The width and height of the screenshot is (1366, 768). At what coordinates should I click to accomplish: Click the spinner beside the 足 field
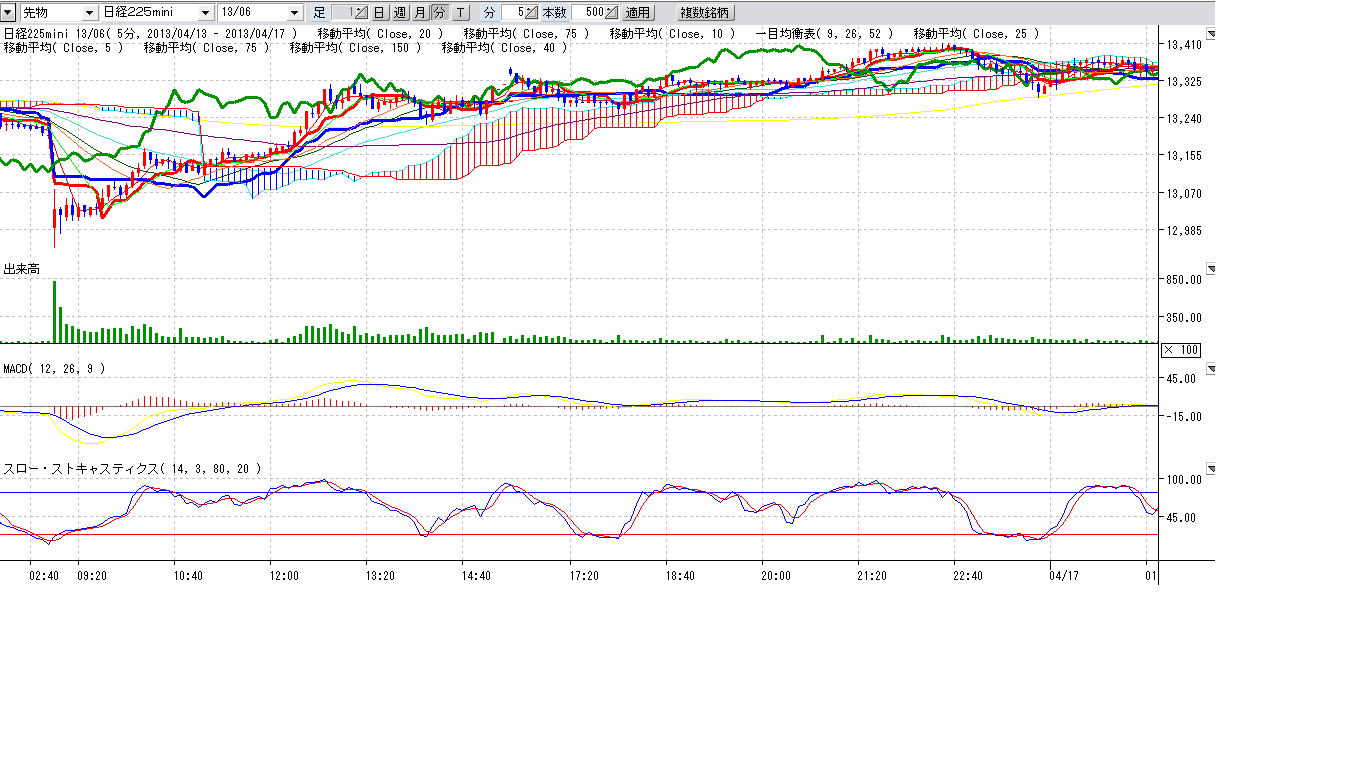click(361, 13)
